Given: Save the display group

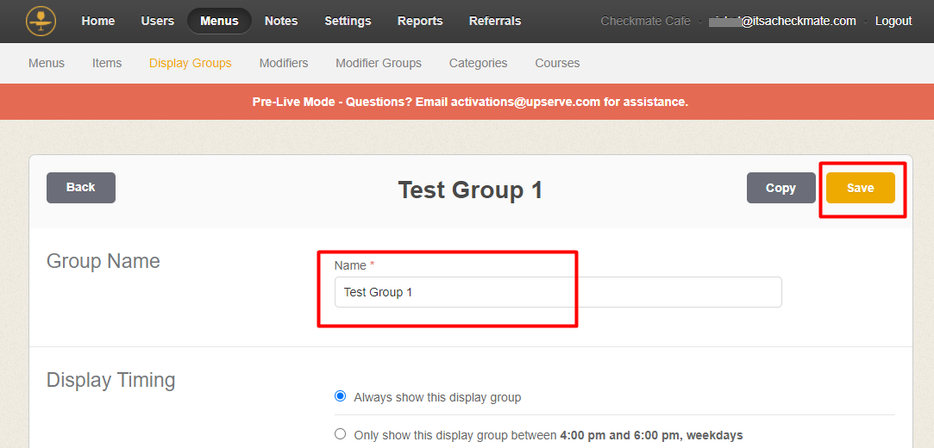Looking at the screenshot, I should [860, 188].
